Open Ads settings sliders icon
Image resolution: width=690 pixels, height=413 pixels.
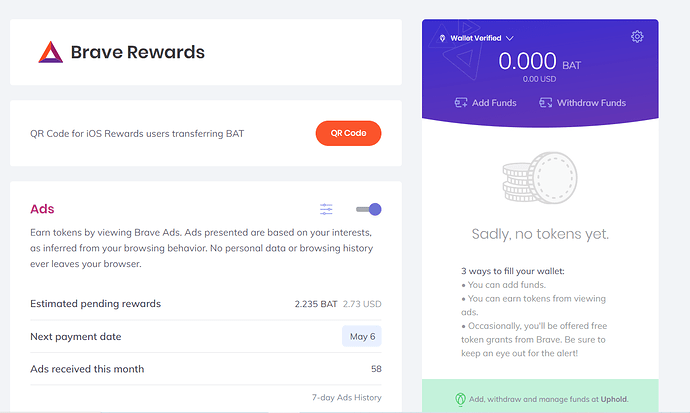(x=326, y=209)
